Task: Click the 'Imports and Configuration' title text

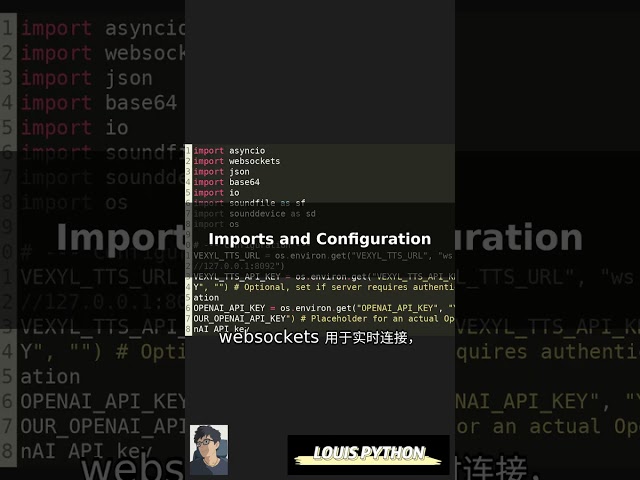Action: (x=320, y=239)
